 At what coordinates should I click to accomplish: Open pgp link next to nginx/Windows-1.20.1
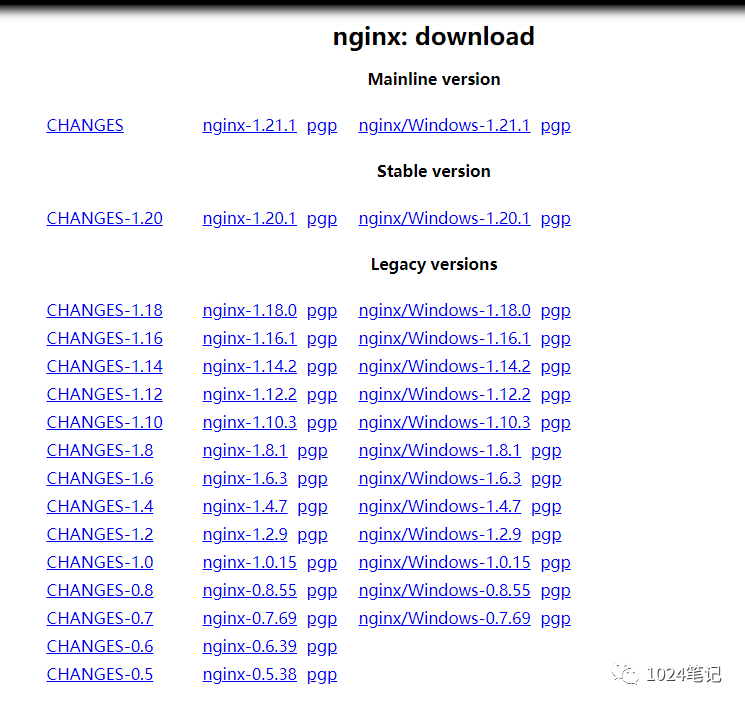pos(555,219)
